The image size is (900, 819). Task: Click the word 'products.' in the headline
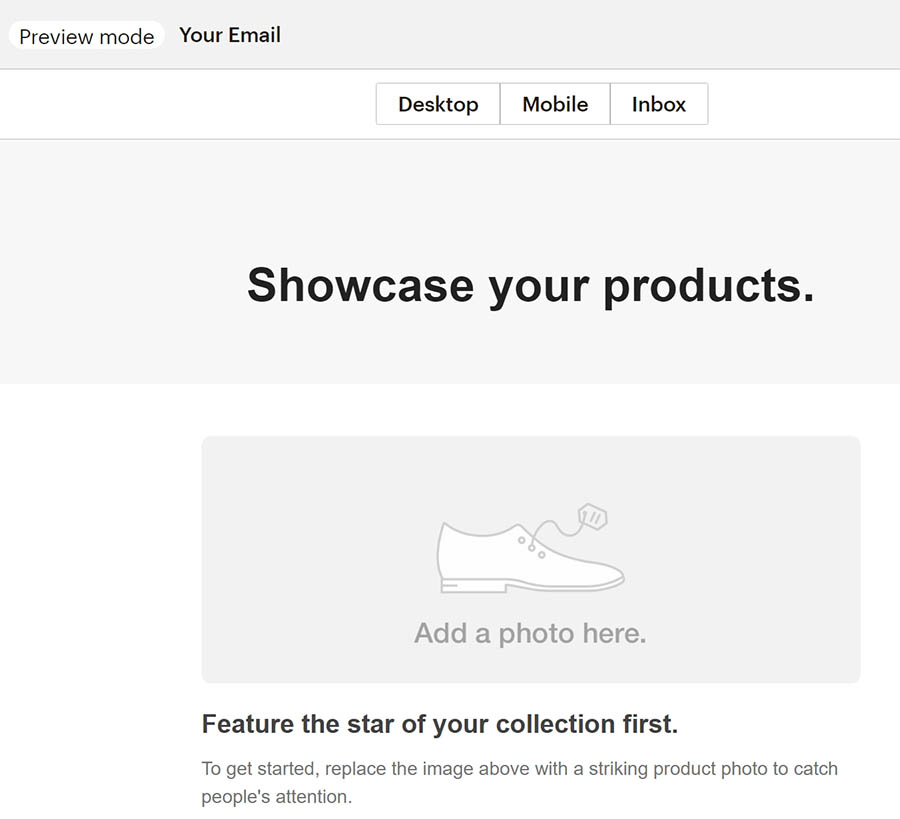click(708, 285)
